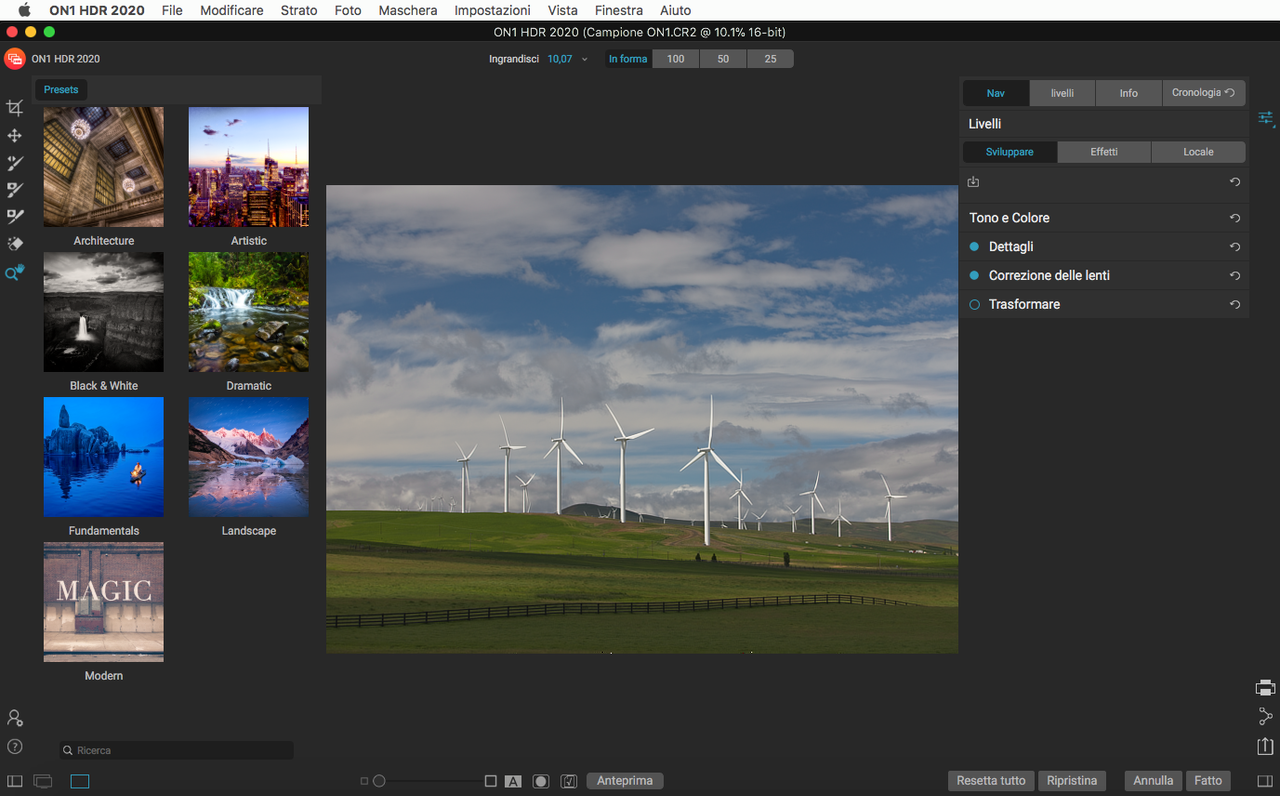
Task: Click the Resetta tutto button
Action: 990,781
